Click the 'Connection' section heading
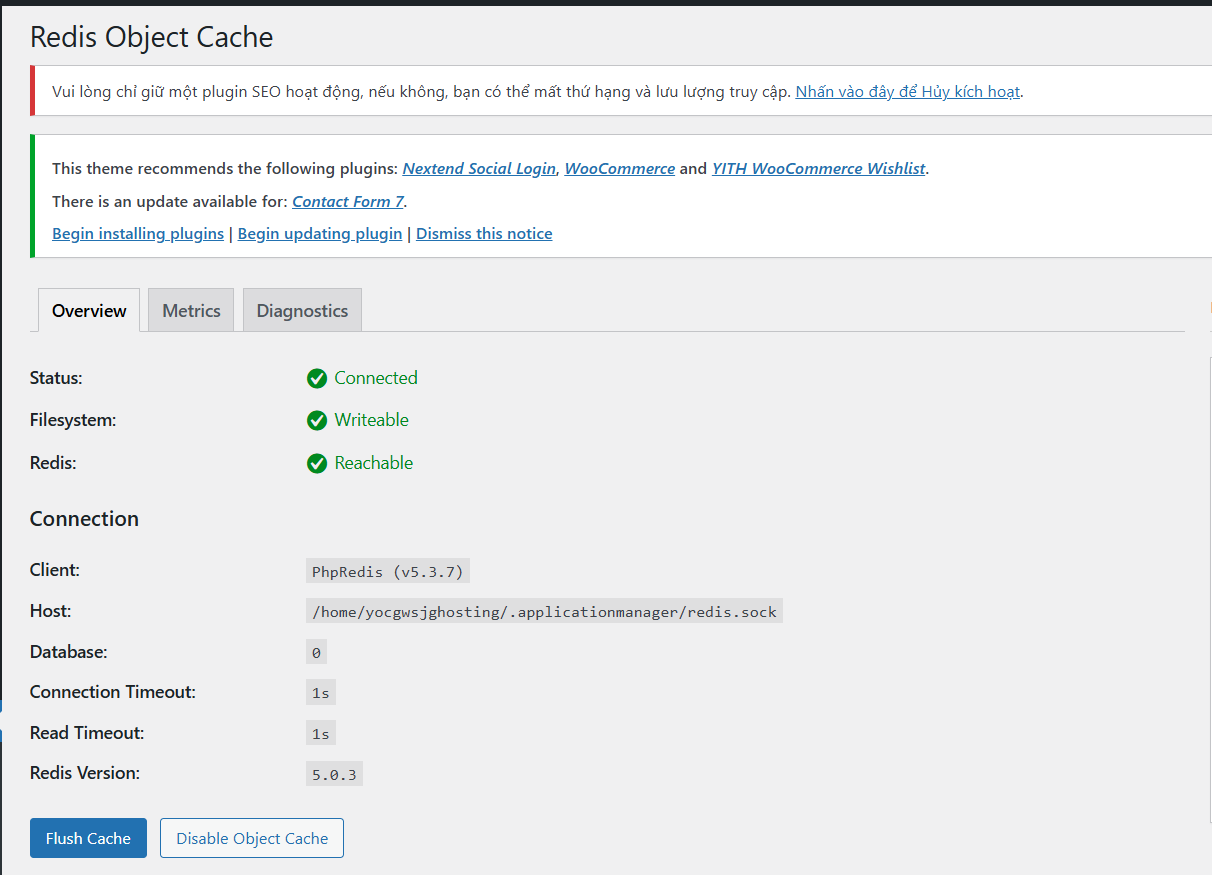Image resolution: width=1212 pixels, height=875 pixels. click(x=84, y=518)
